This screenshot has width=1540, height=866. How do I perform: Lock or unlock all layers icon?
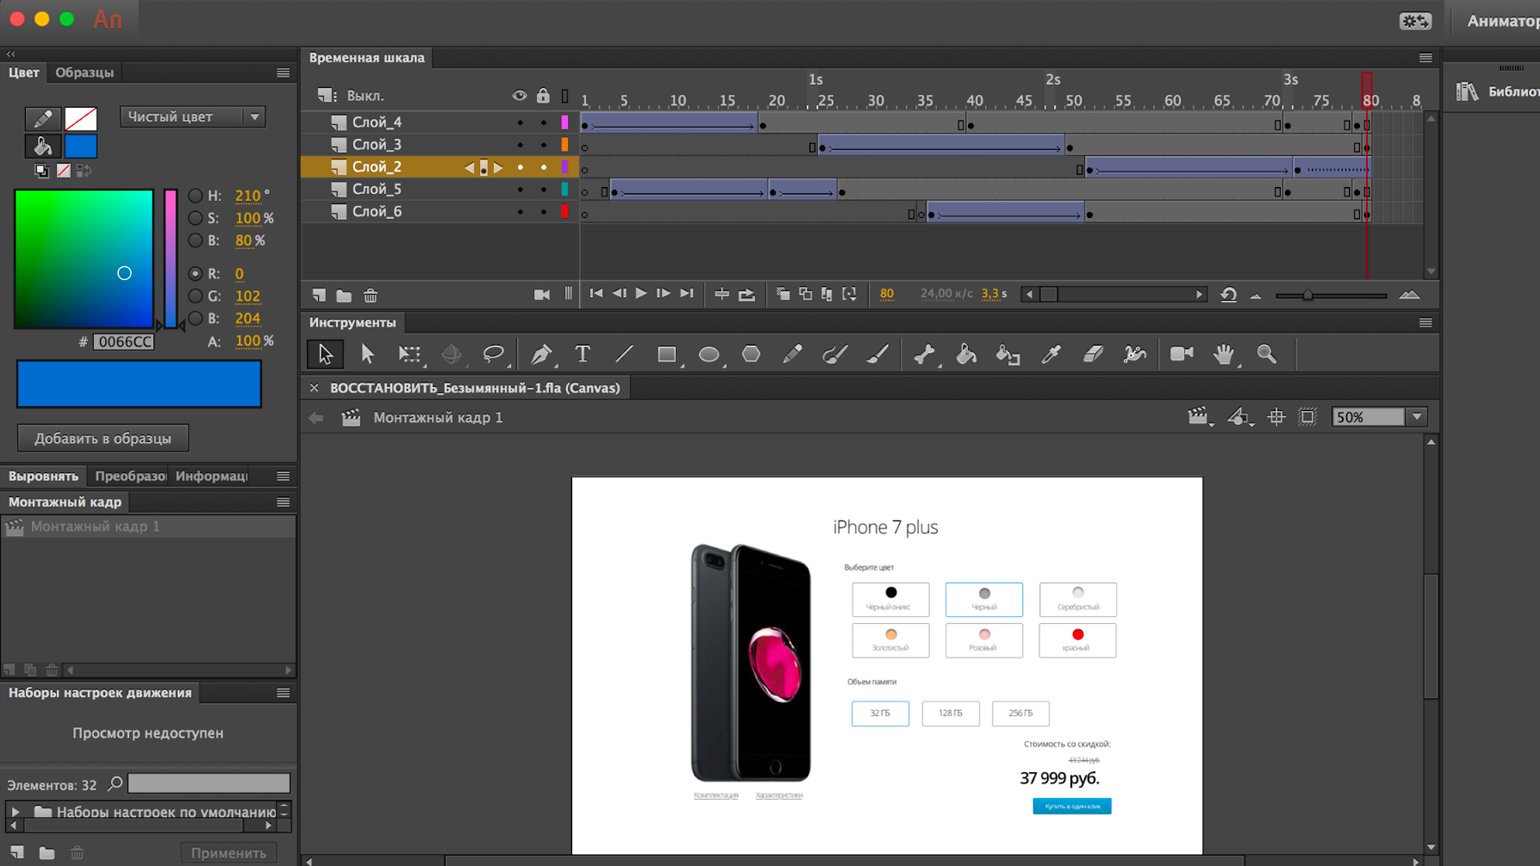(x=543, y=96)
